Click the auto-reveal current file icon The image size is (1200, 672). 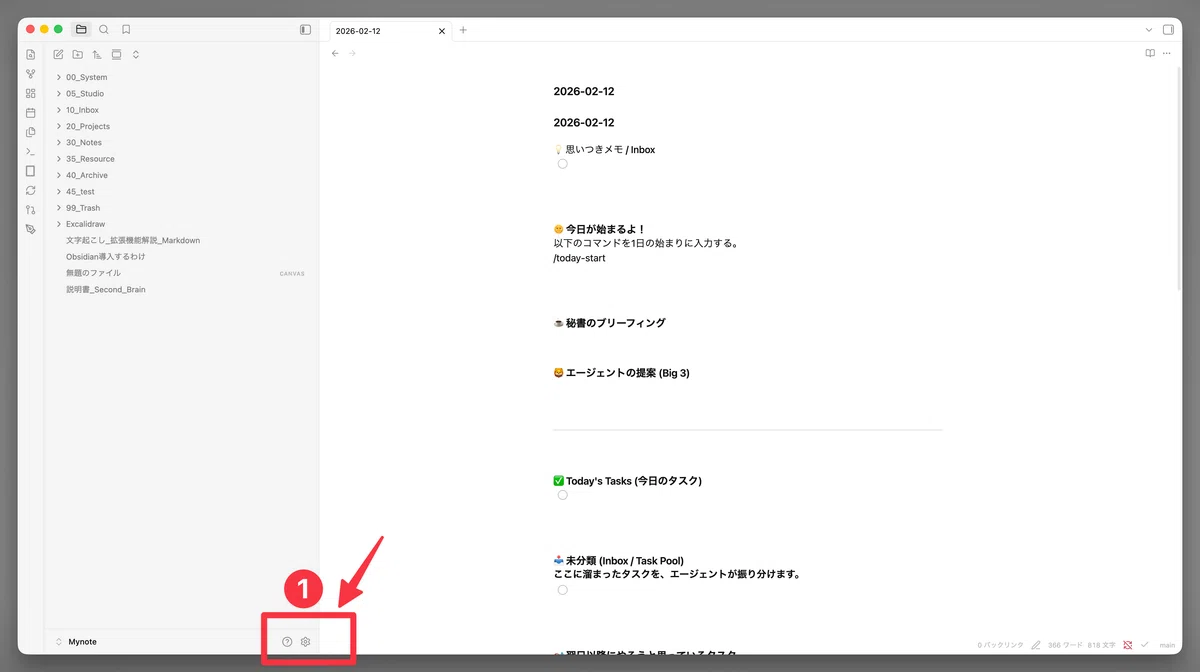click(116, 54)
